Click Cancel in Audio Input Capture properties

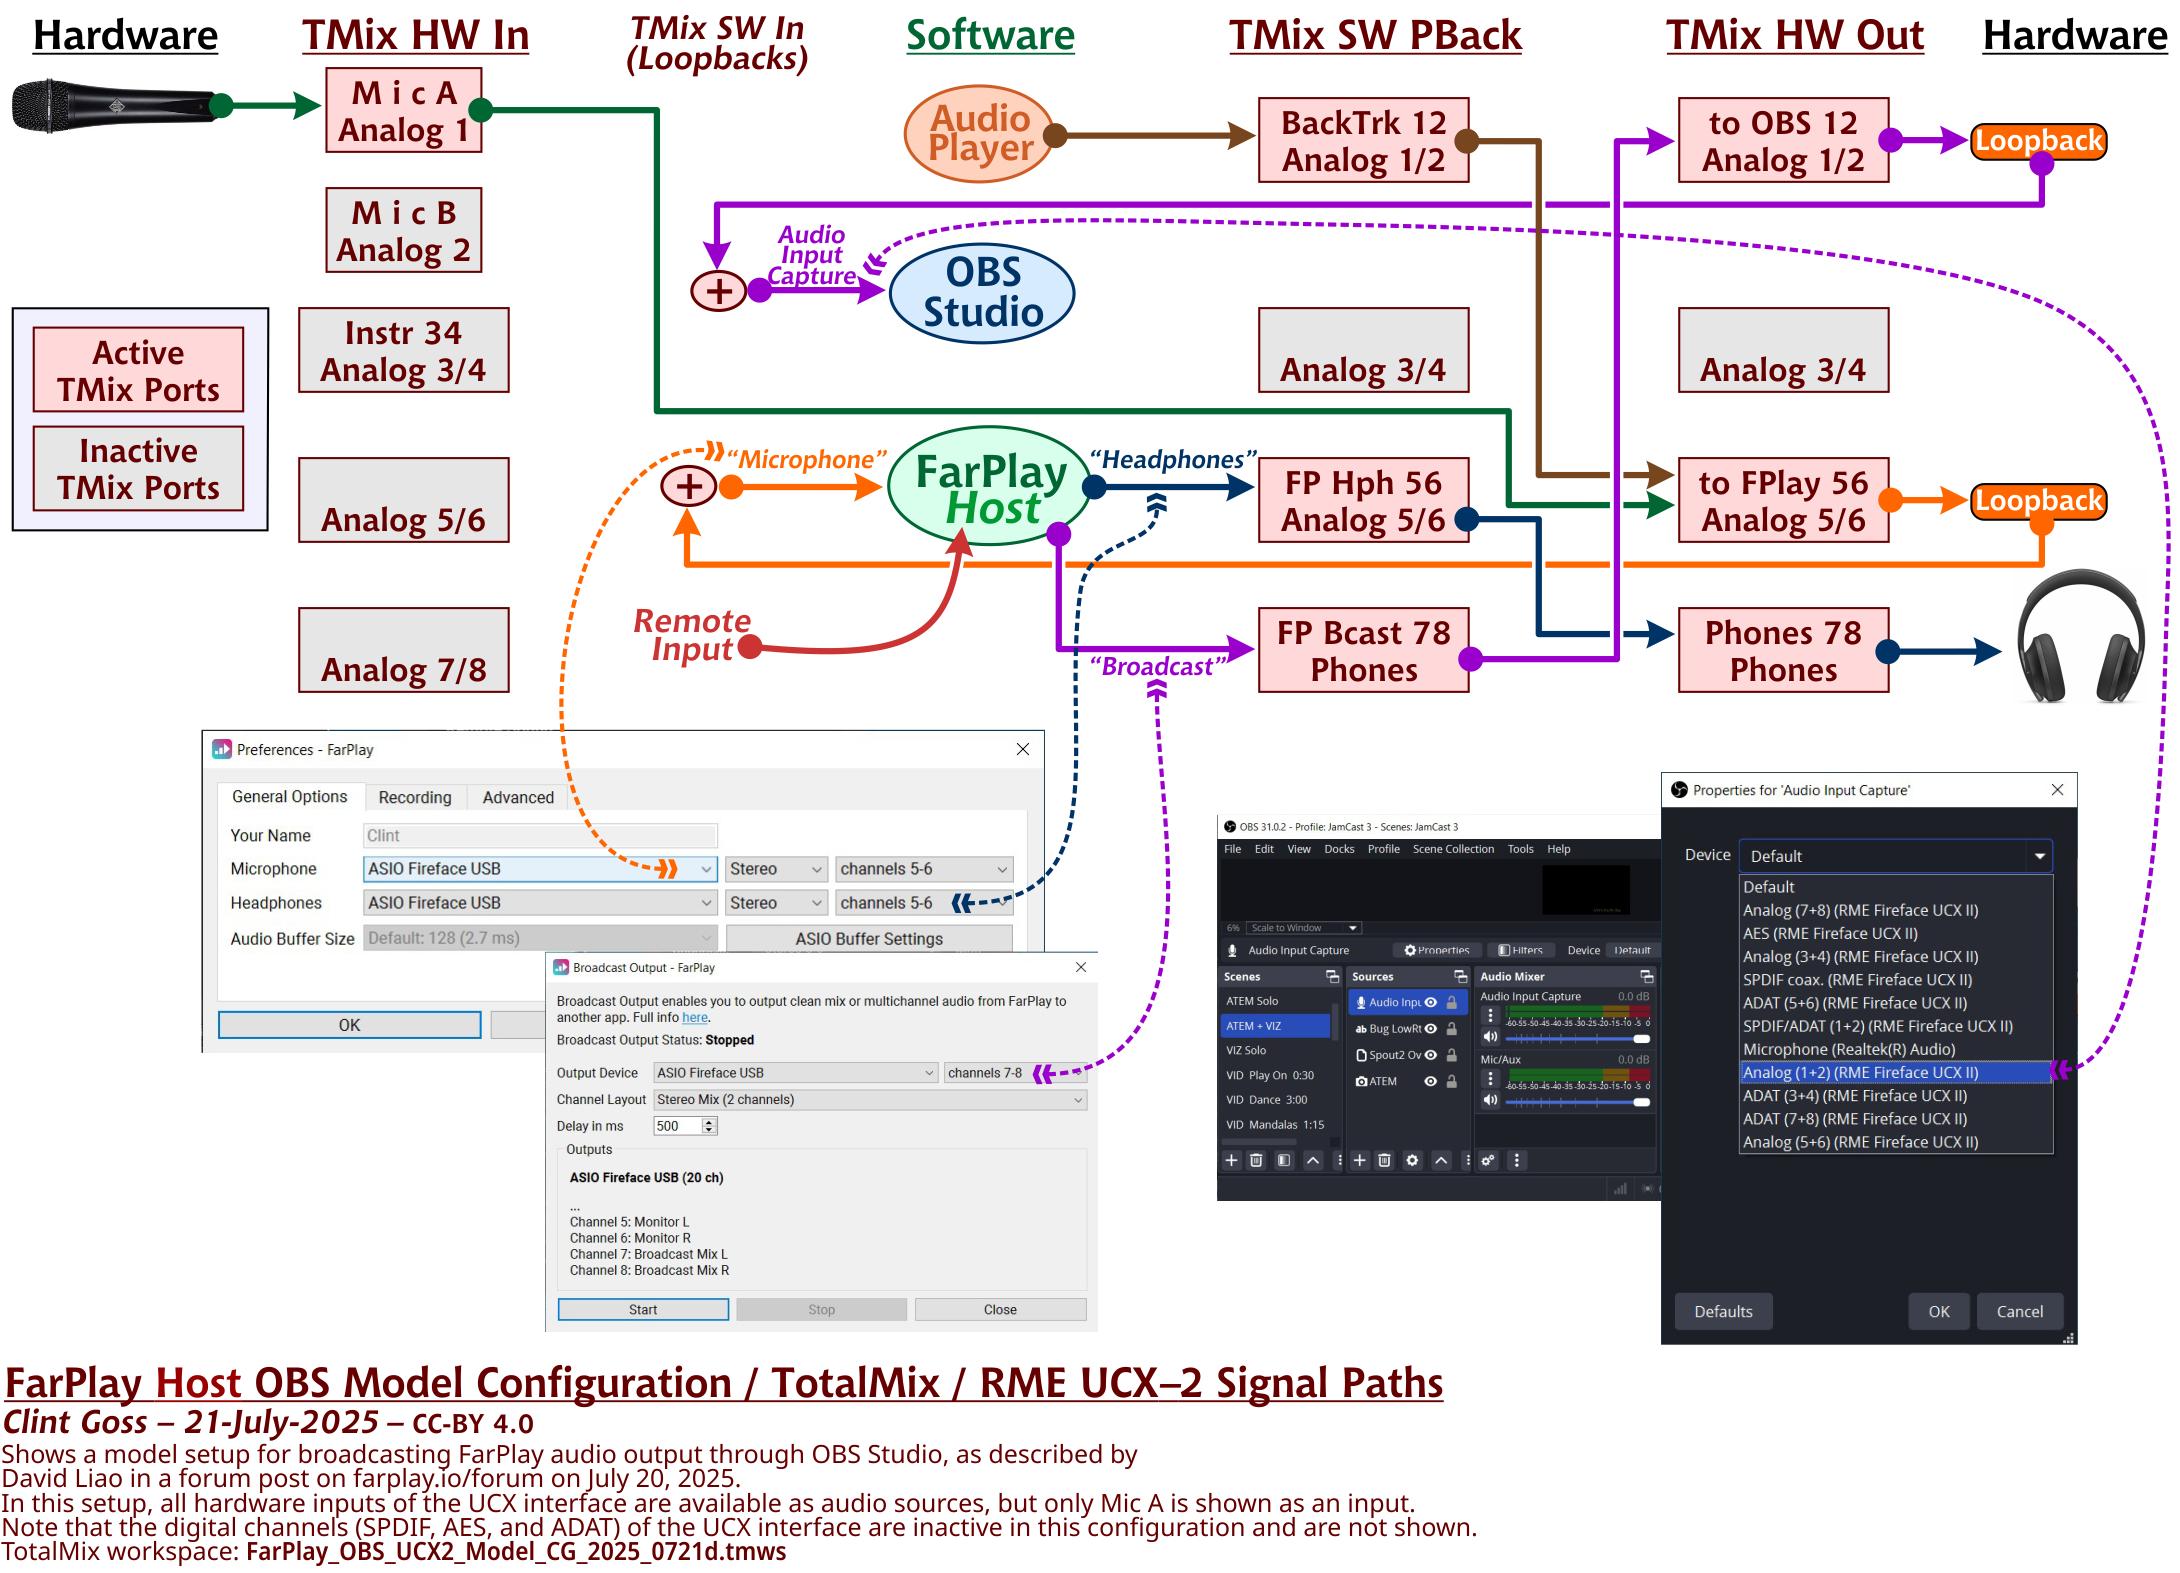point(2019,1312)
